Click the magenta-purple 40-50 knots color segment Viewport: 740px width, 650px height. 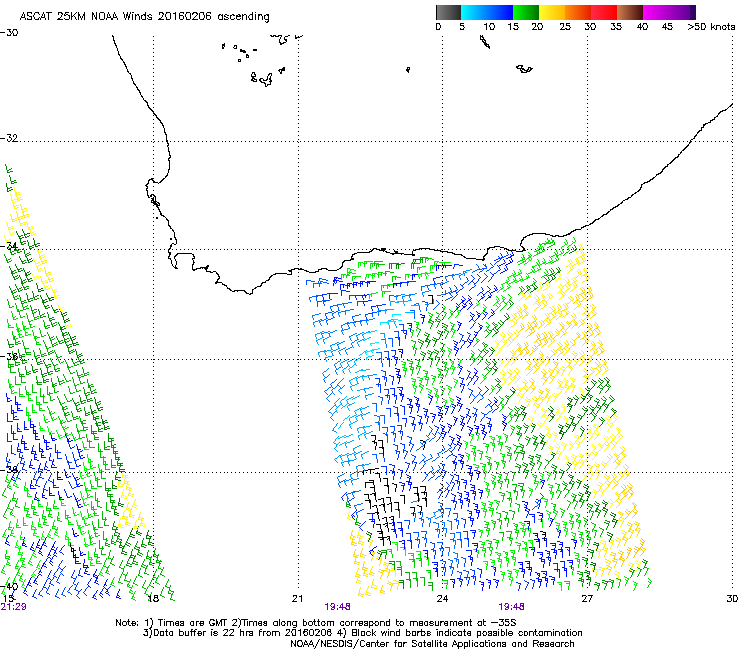coord(669,12)
